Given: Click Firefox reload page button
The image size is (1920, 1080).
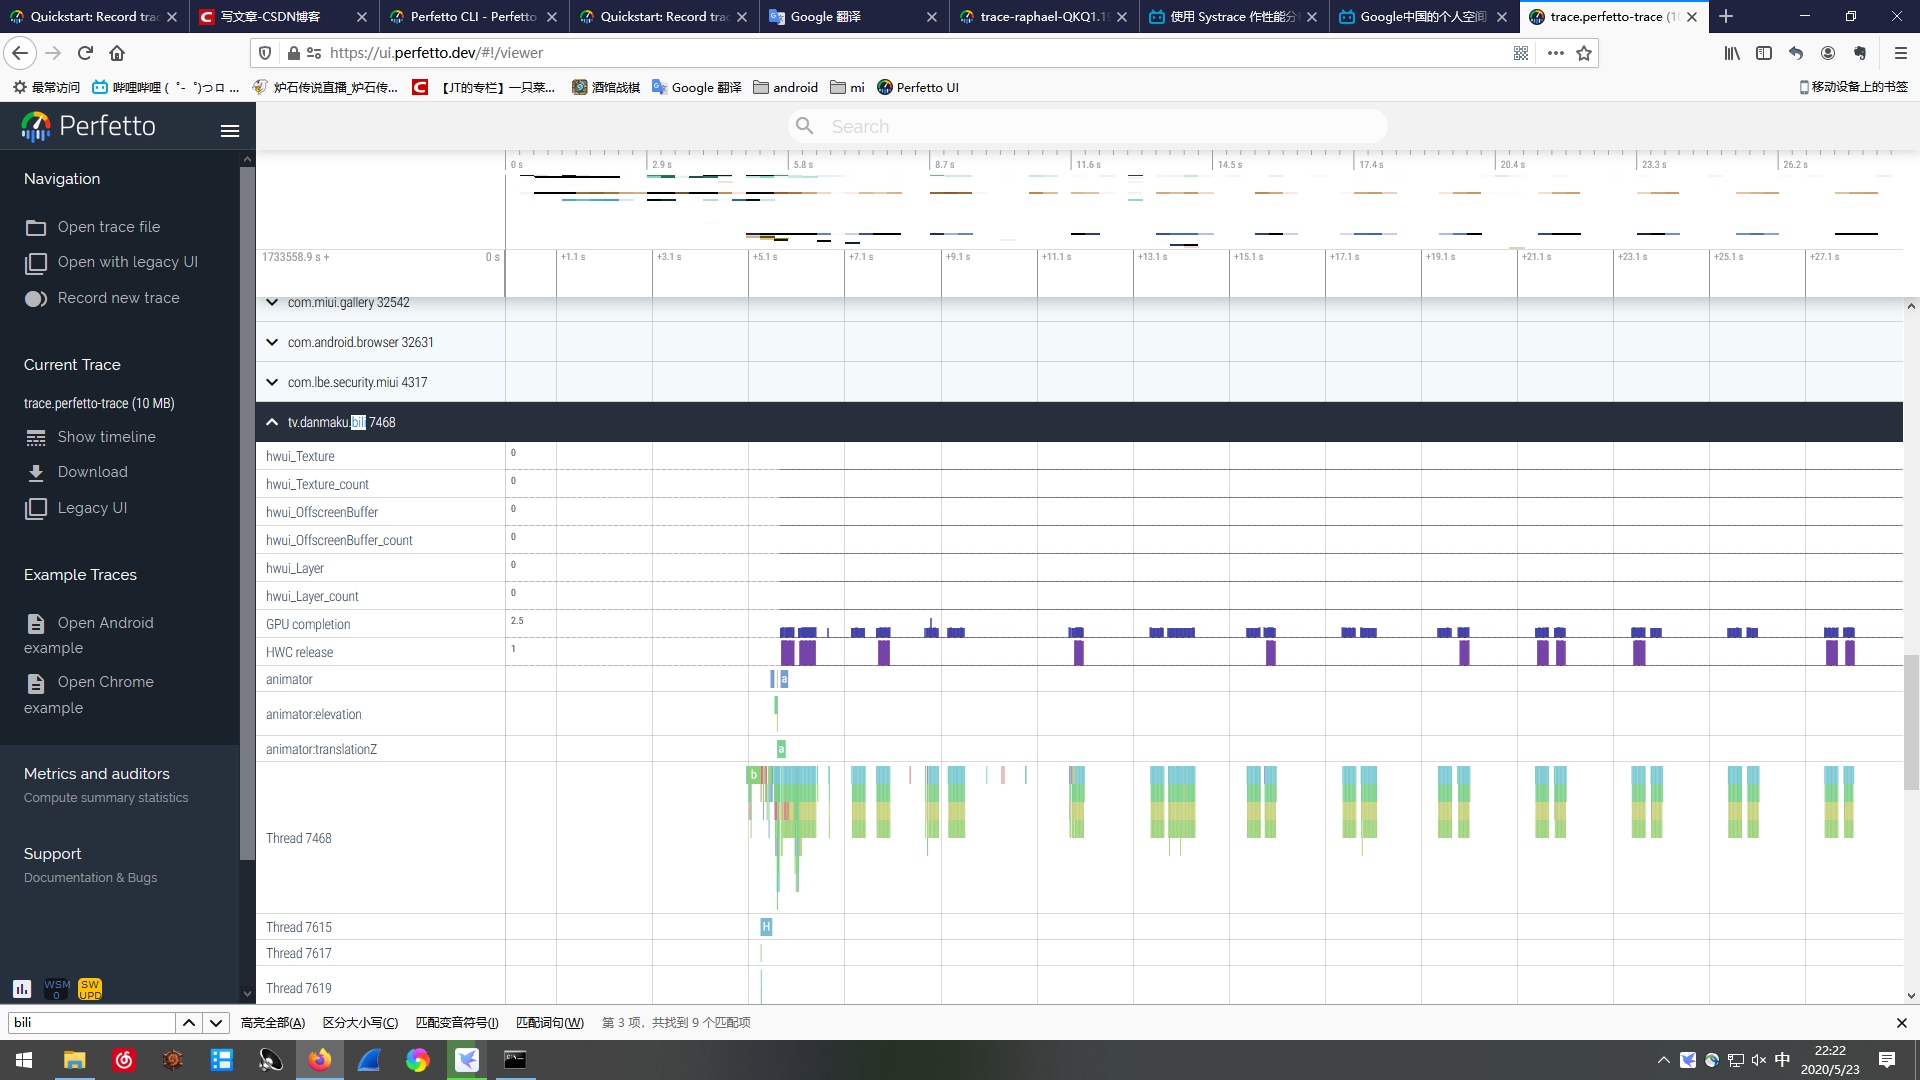Looking at the screenshot, I should tap(85, 53).
